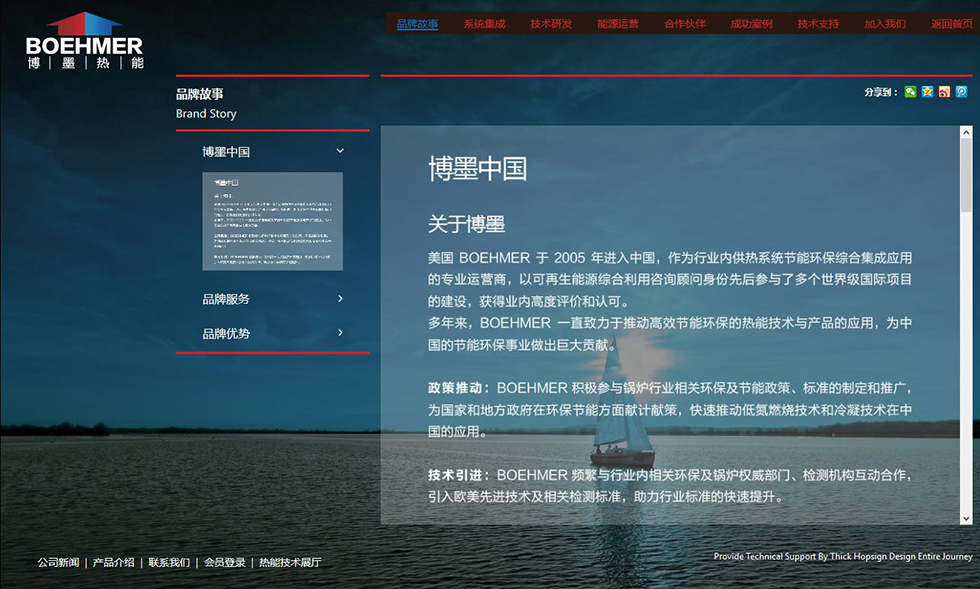Viewport: 980px width, 589px height.
Task: Collapse the 博墨中国 sidebar section
Action: click(x=340, y=151)
